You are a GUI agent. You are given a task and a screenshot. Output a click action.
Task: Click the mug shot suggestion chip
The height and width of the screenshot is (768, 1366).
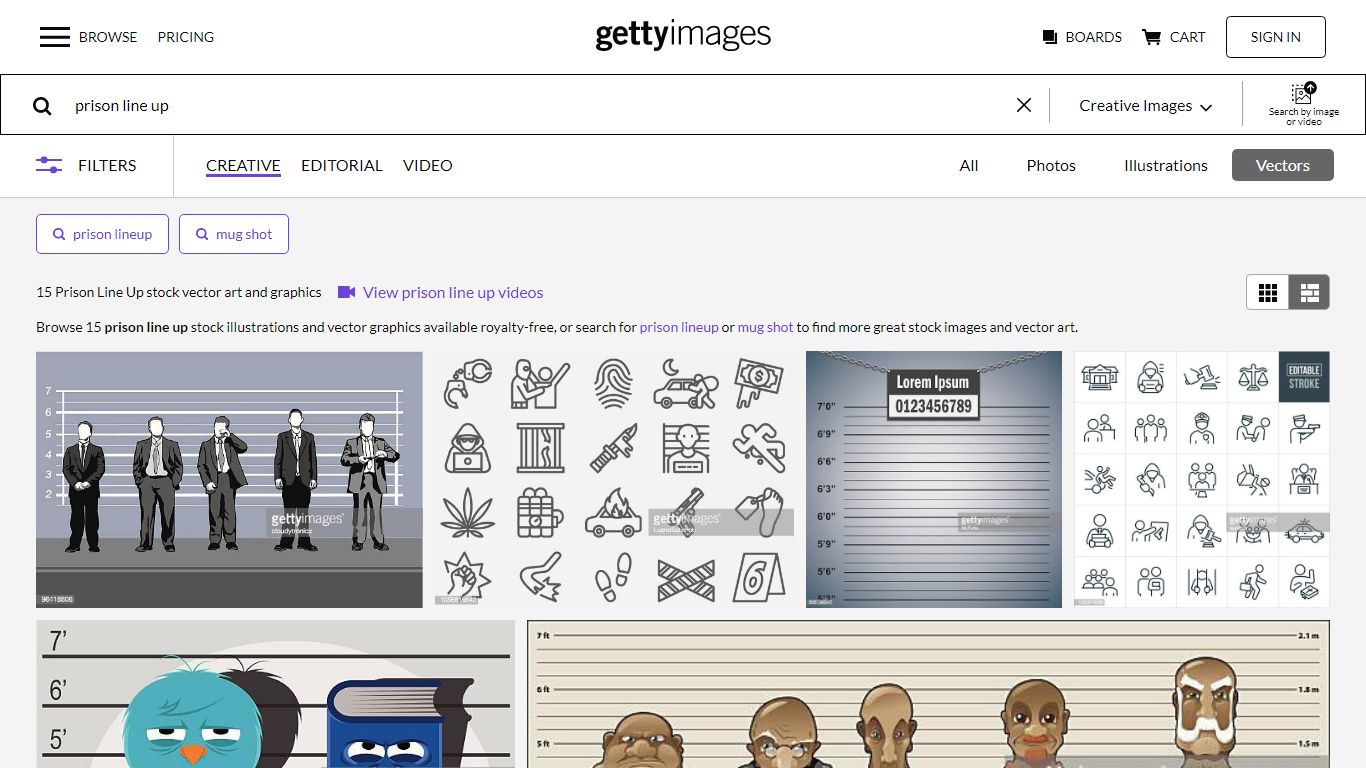pos(234,234)
